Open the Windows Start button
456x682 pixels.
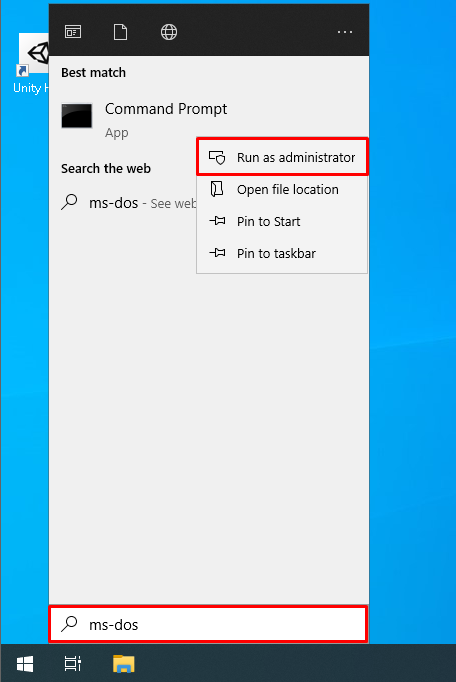(x=25, y=664)
